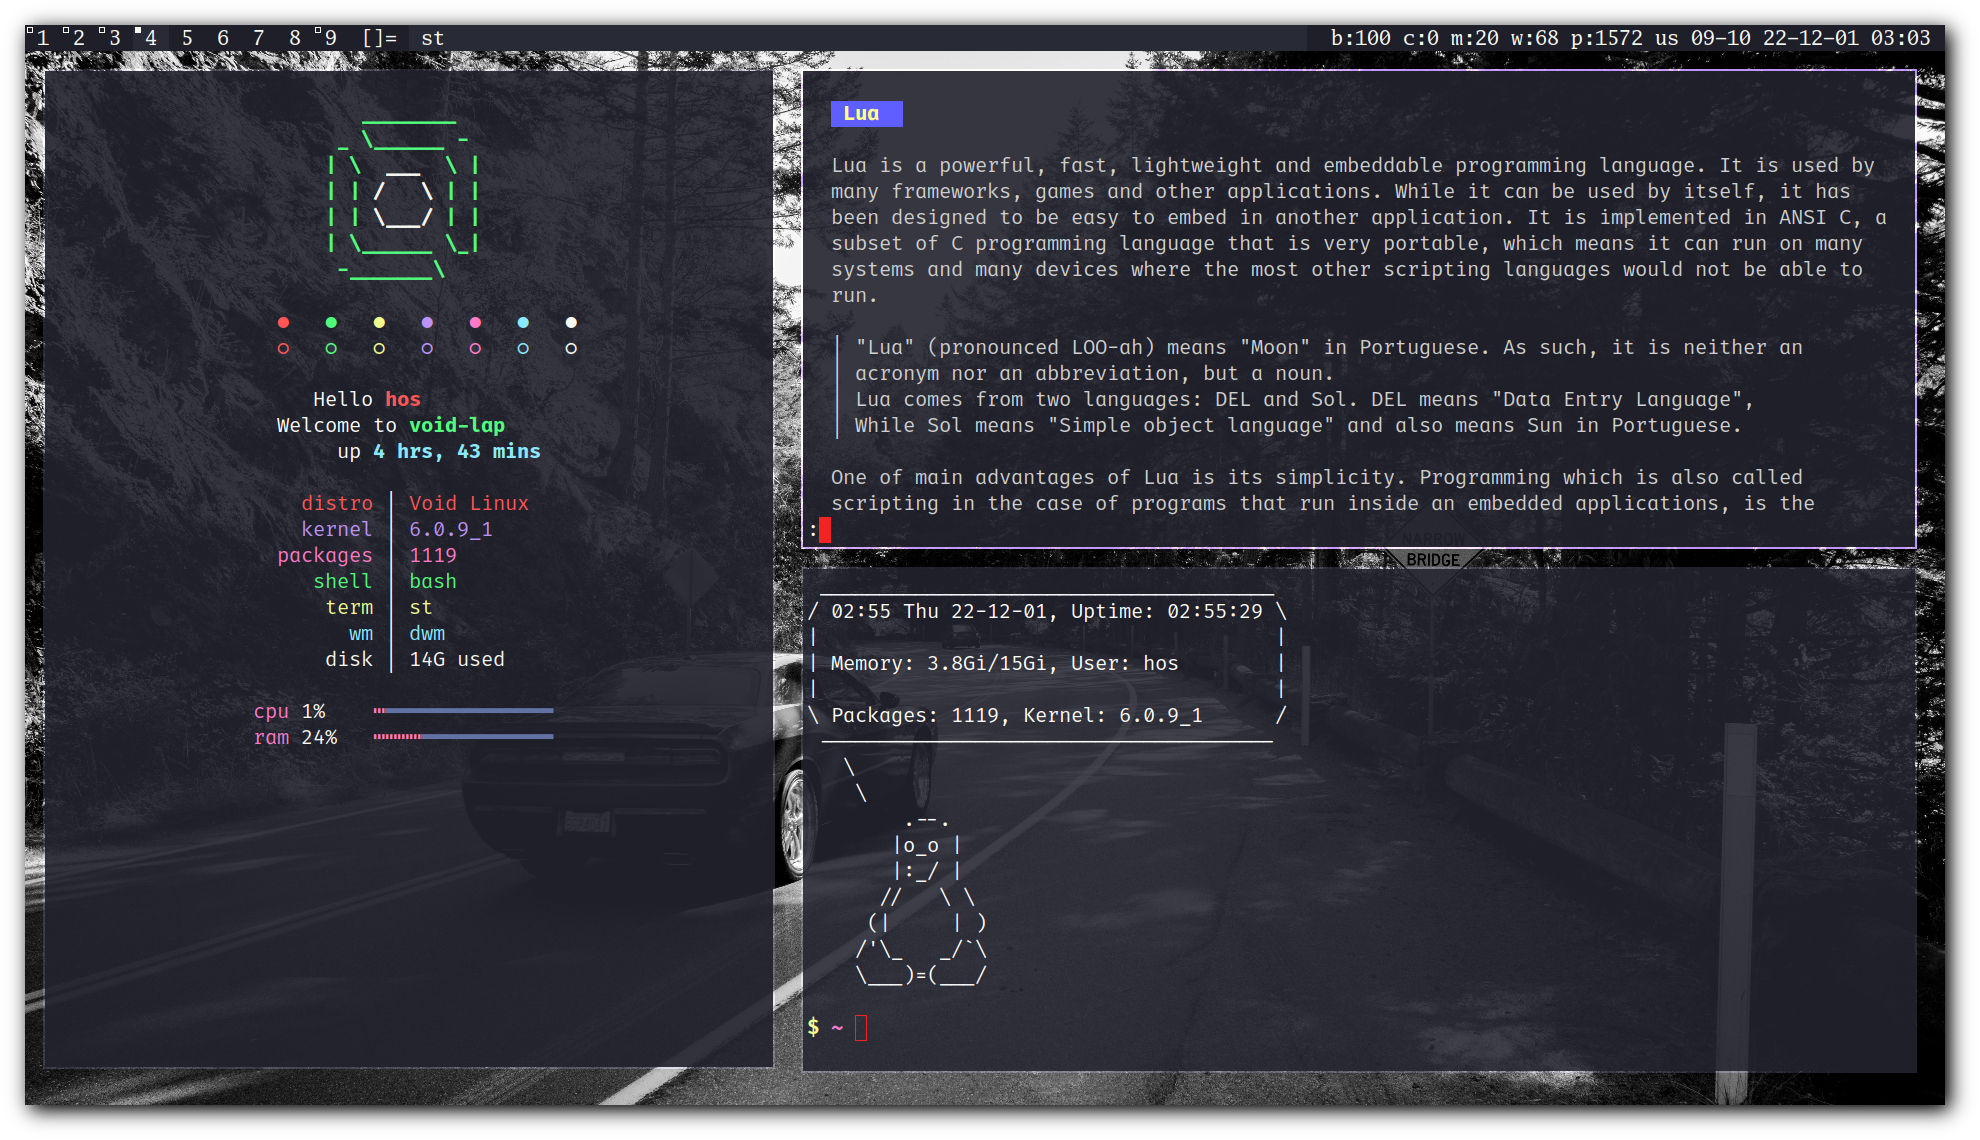Switch to dwm tag 2
The image size is (1980, 1140).
[x=77, y=38]
